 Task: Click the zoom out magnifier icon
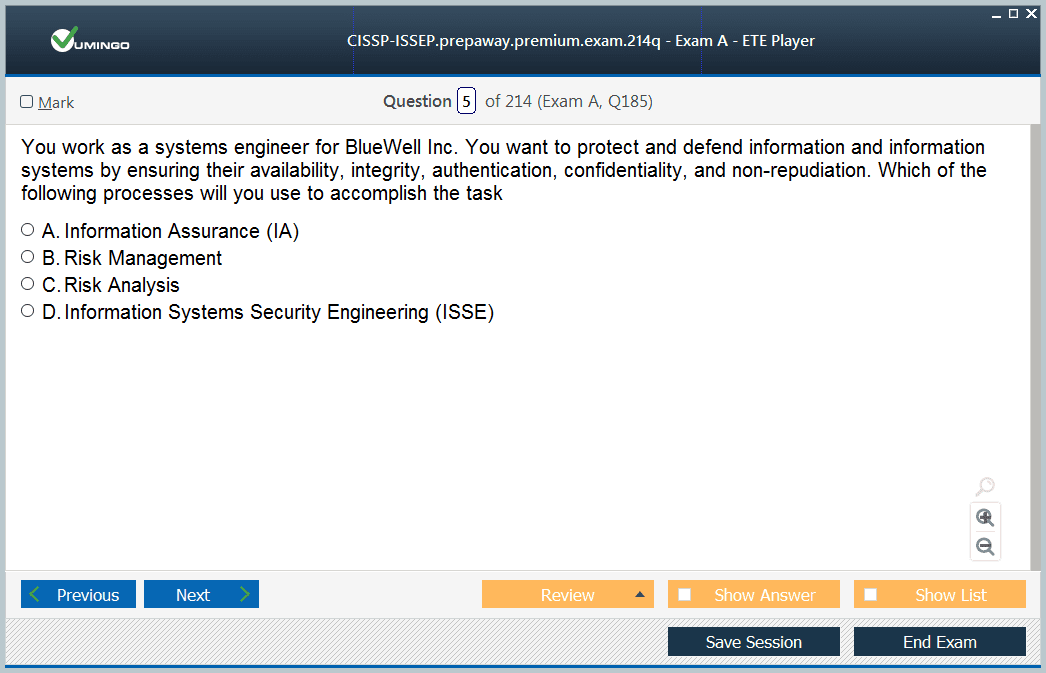pyautogui.click(x=985, y=546)
